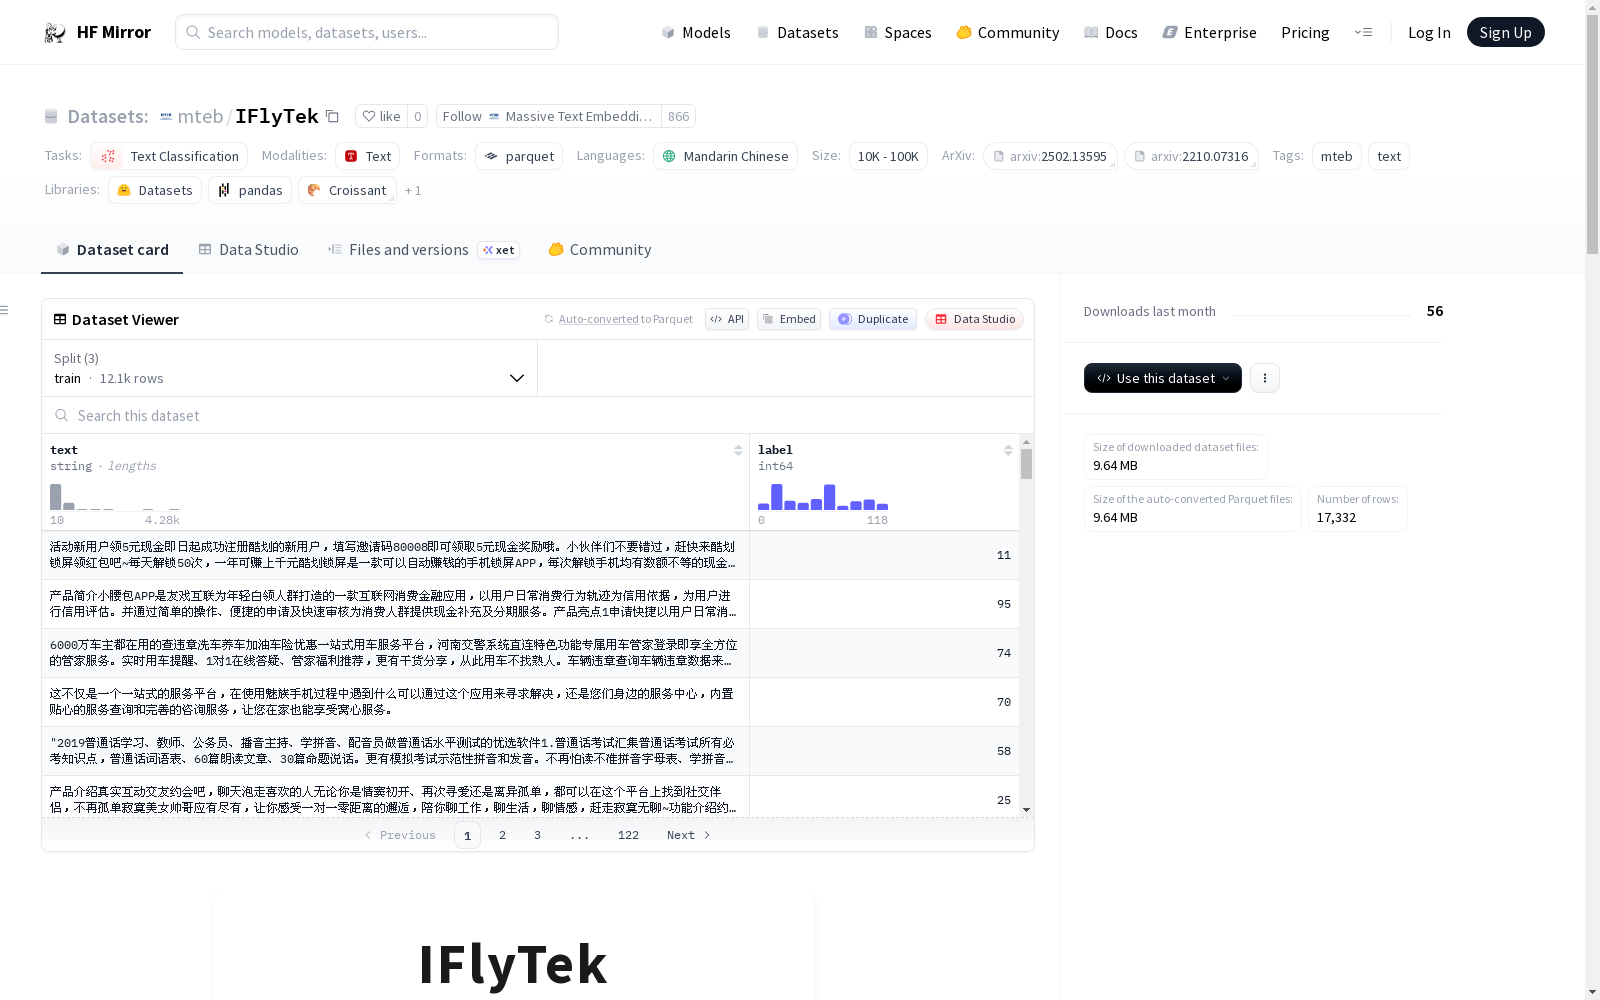Click the mteb organization avatar icon
This screenshot has width=1600, height=1000.
coord(166,117)
